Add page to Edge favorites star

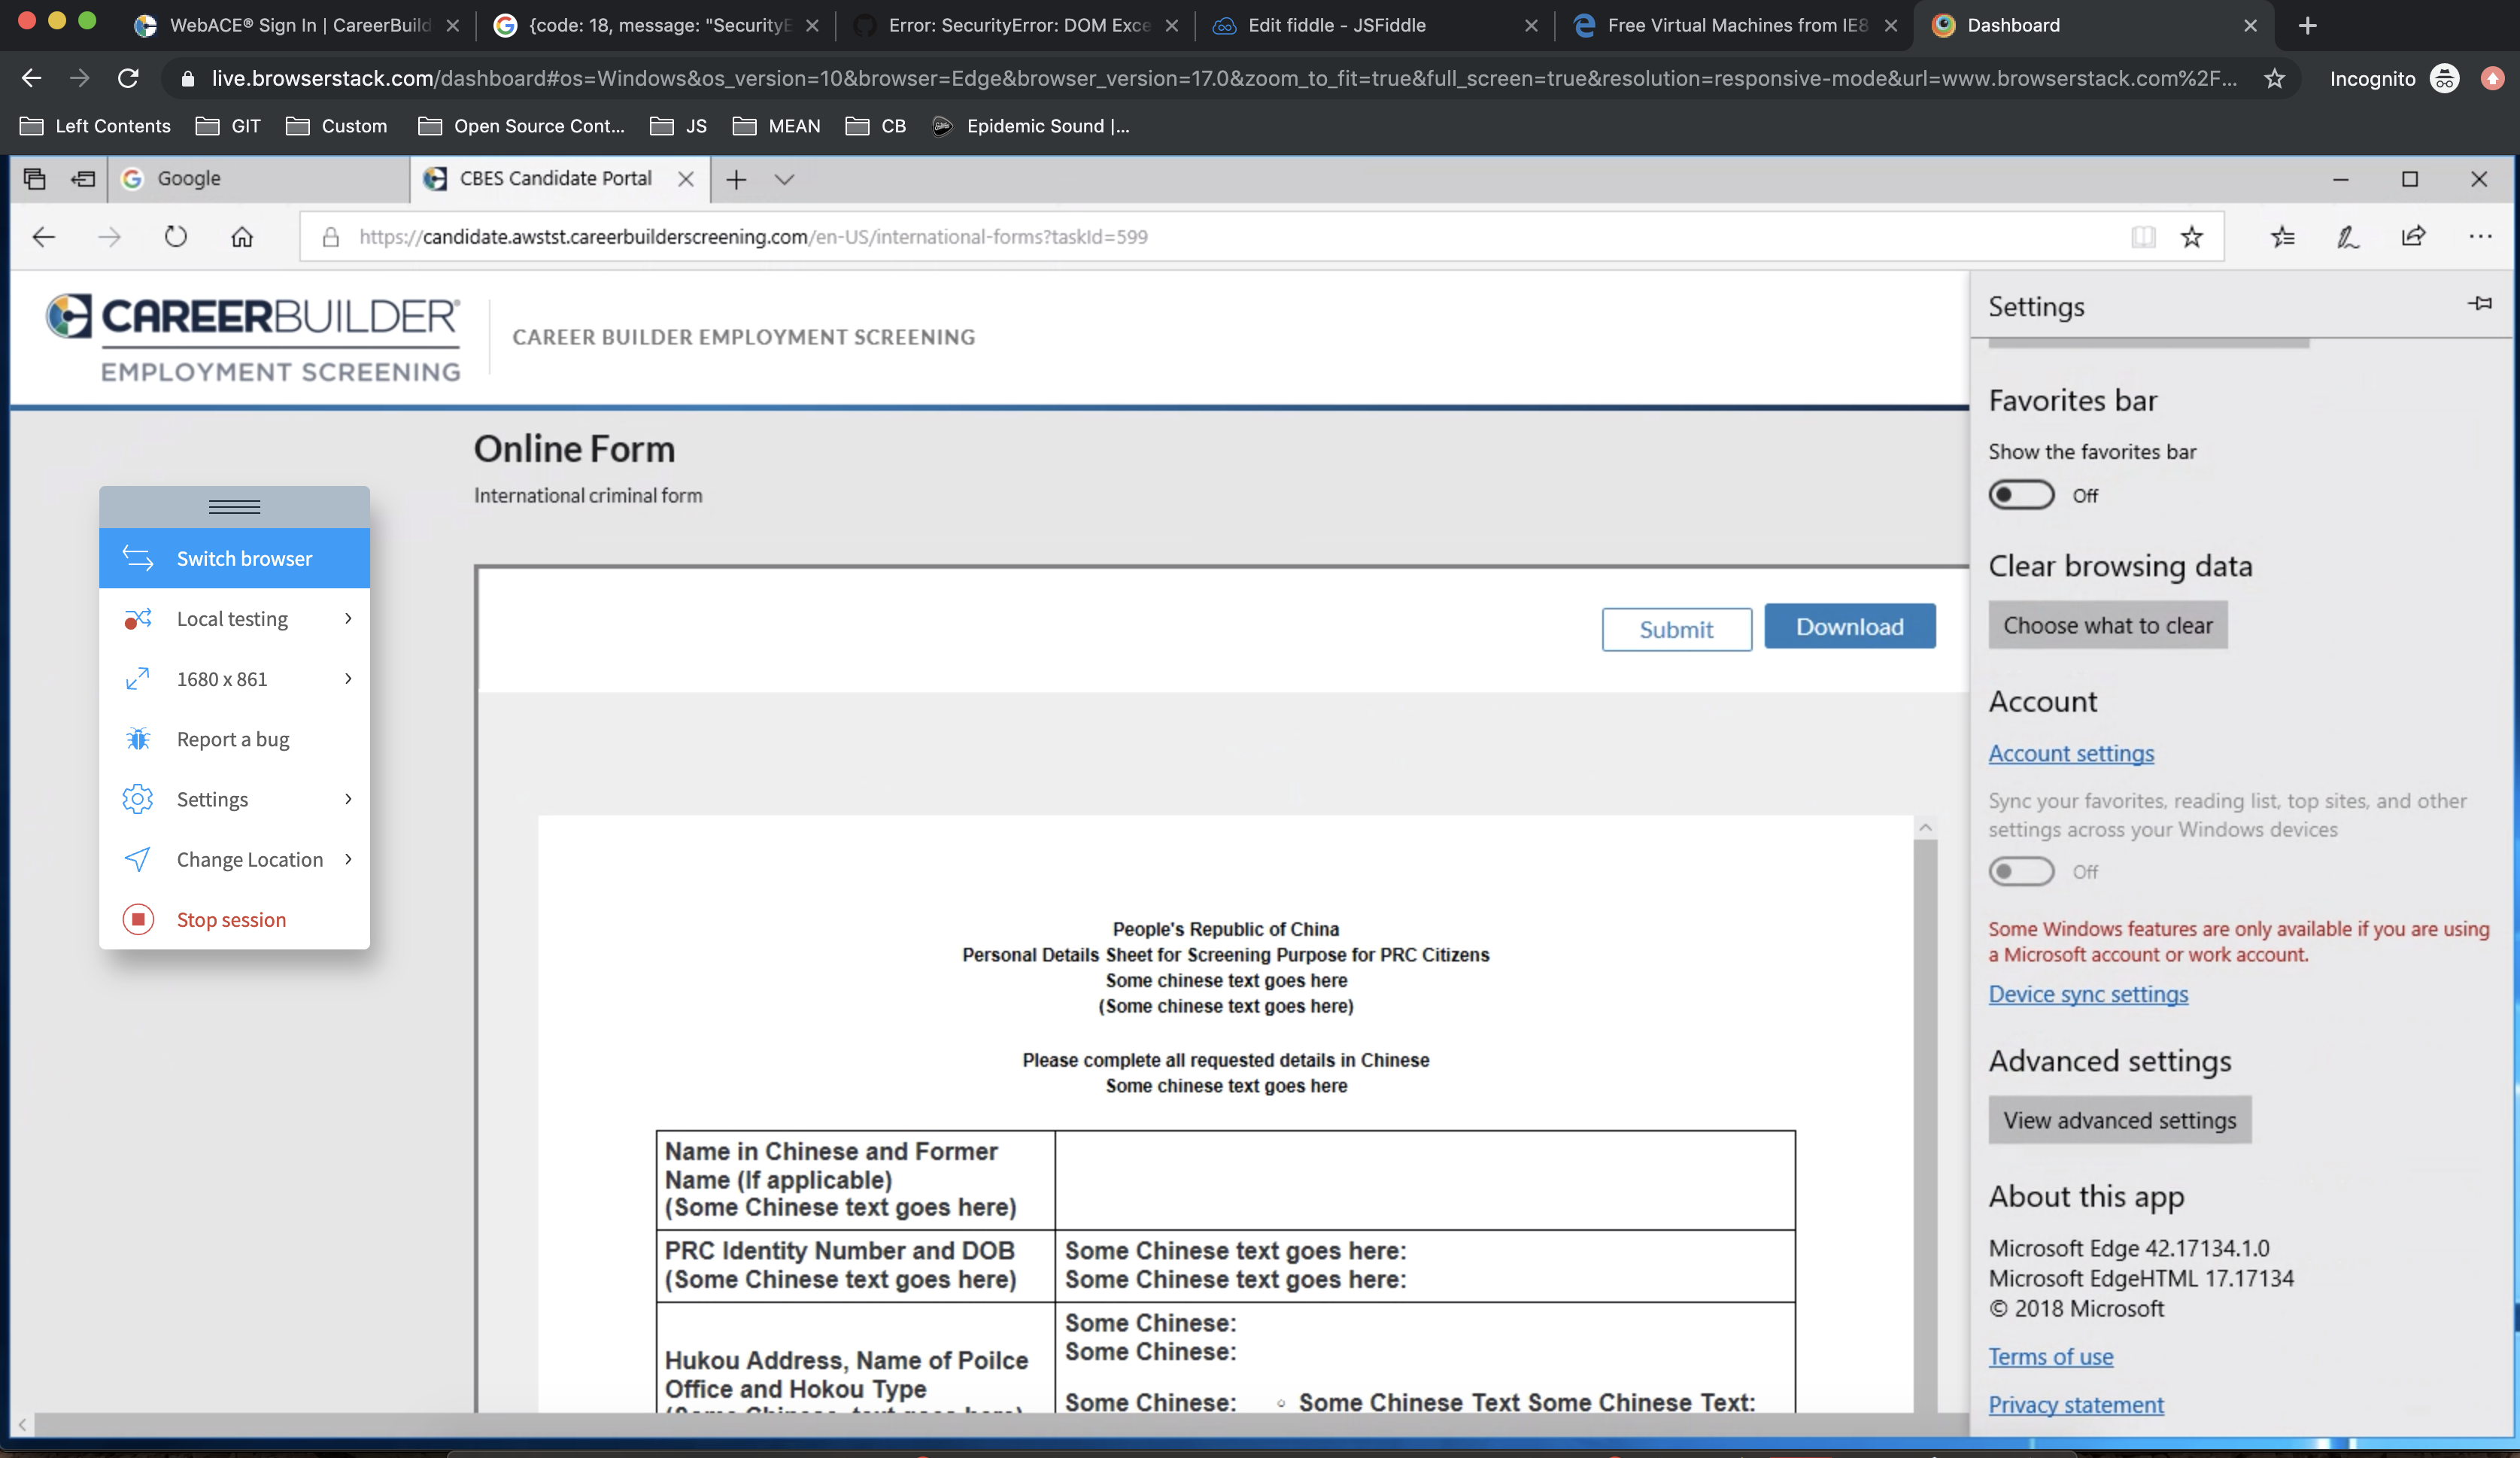tap(2192, 237)
